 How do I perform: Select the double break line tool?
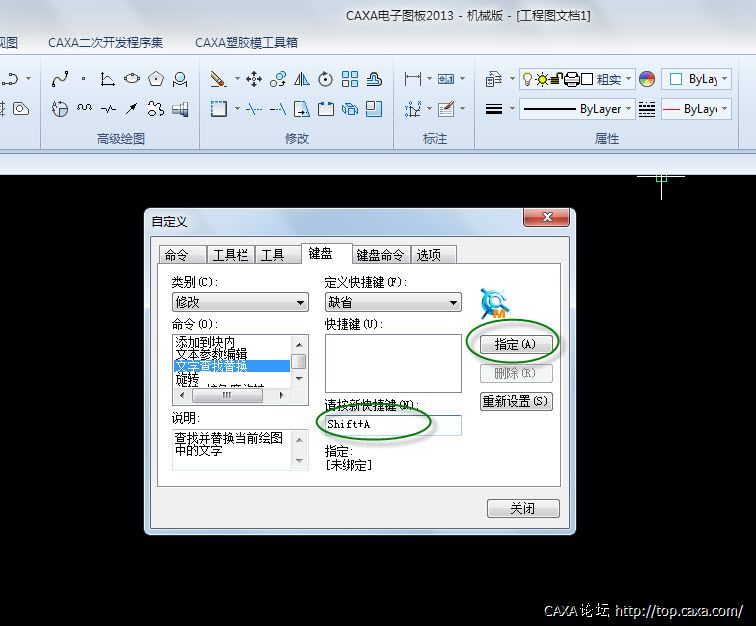[x=108, y=109]
